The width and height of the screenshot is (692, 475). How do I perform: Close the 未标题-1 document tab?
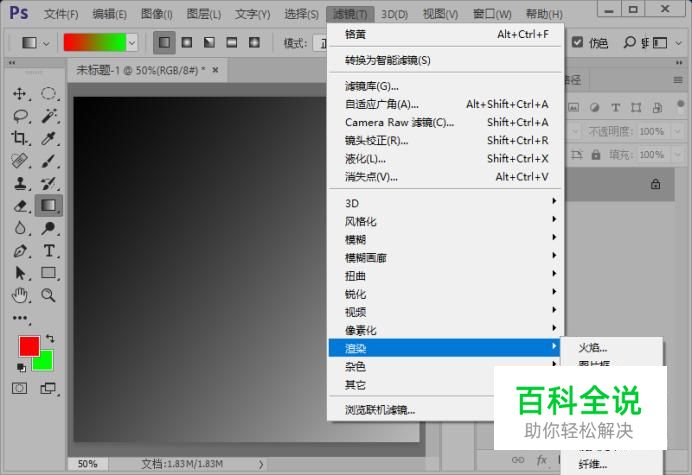coord(215,70)
